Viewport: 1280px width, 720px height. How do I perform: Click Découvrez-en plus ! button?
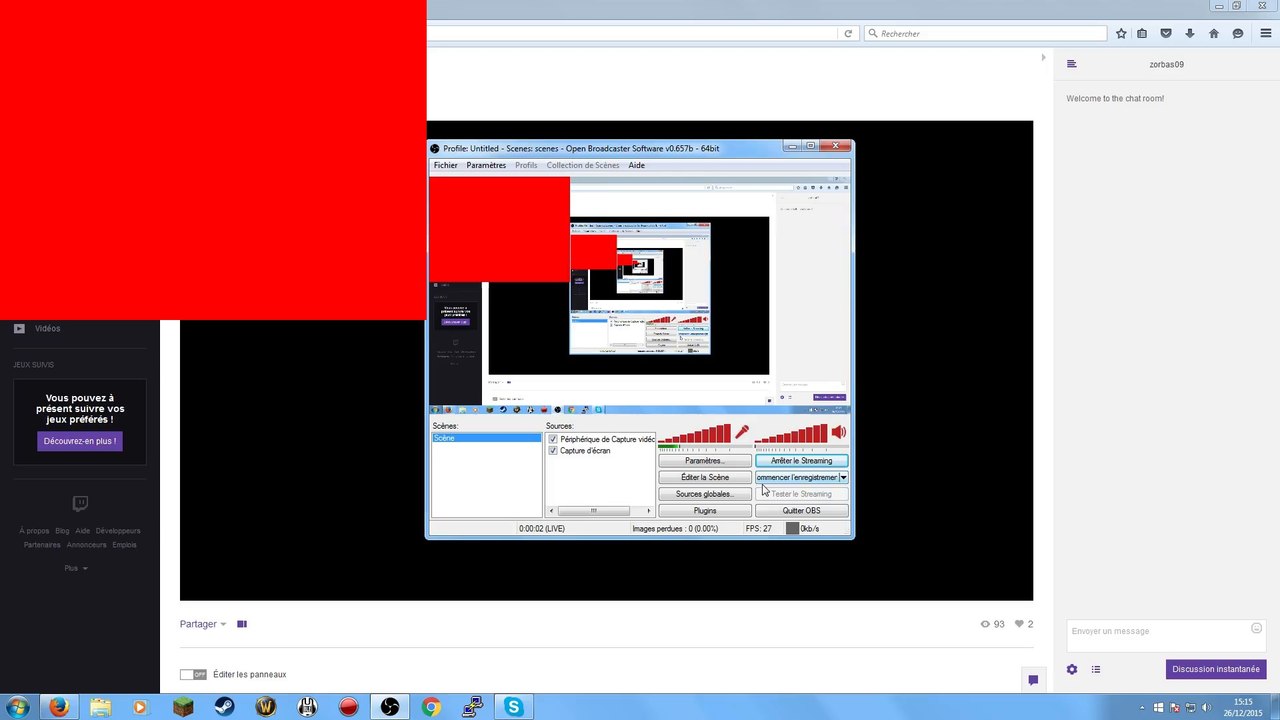coord(80,441)
